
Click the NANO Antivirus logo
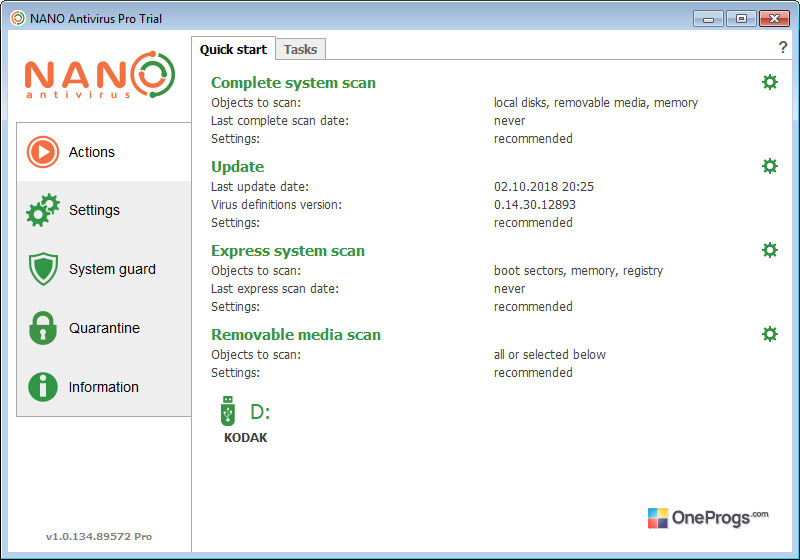100,74
